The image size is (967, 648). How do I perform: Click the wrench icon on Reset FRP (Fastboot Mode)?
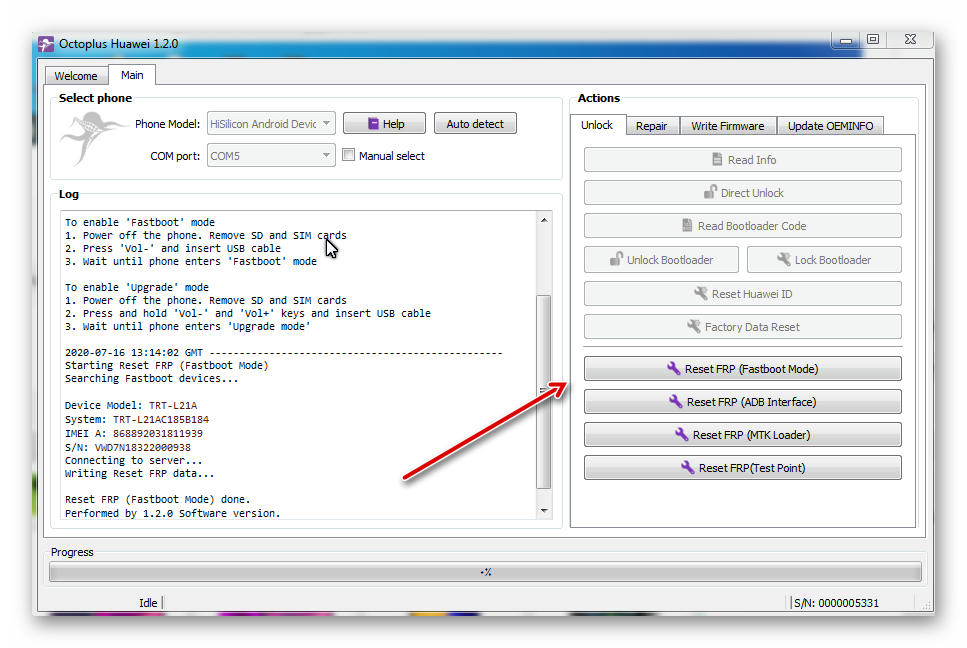coord(673,368)
